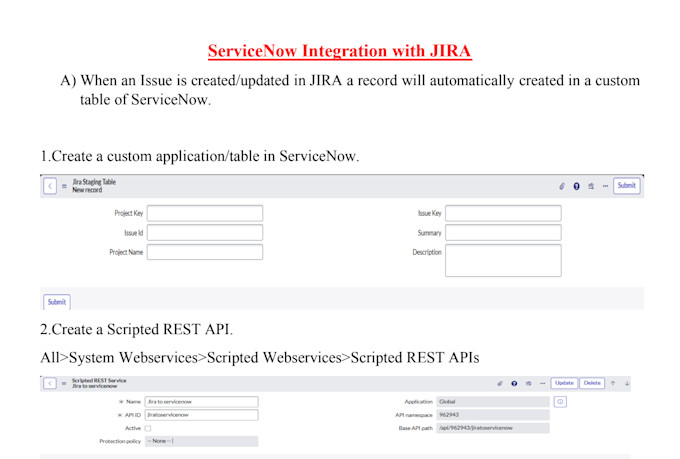Open ellipsis menu in Scripted REST Service header
Viewport: 680px width, 459px height.
click(x=542, y=384)
